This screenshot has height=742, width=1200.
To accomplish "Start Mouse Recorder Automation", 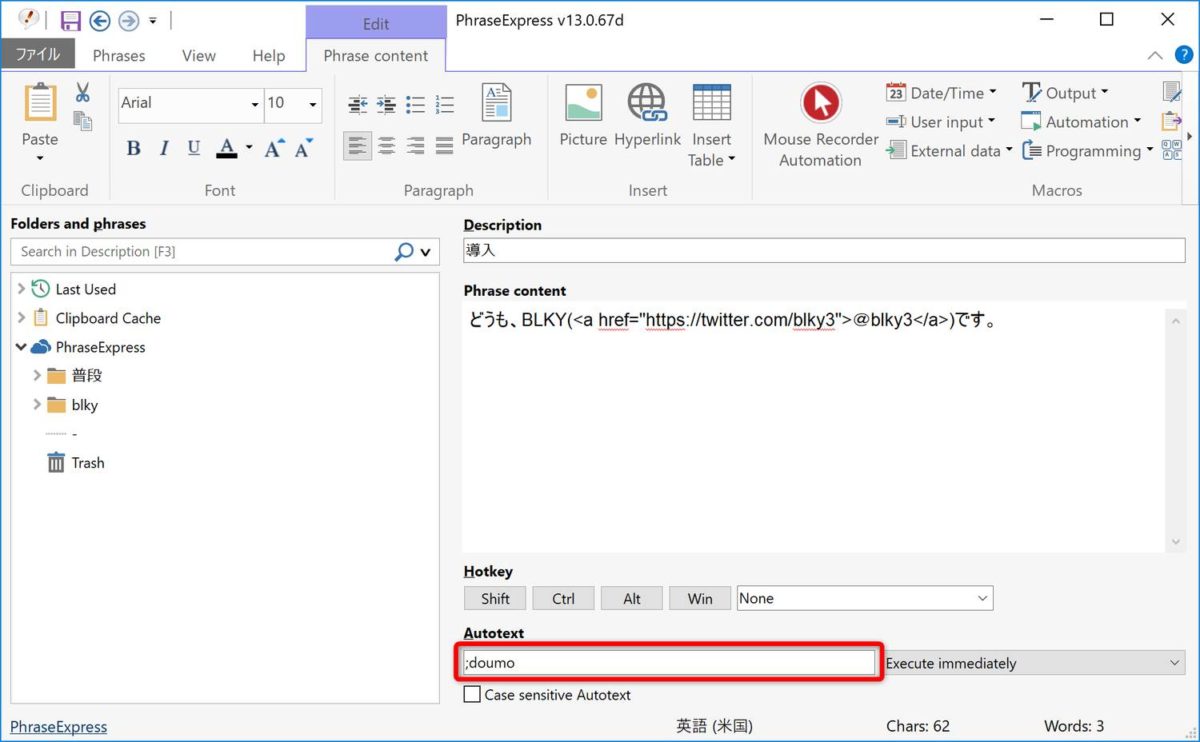I will pos(821,126).
